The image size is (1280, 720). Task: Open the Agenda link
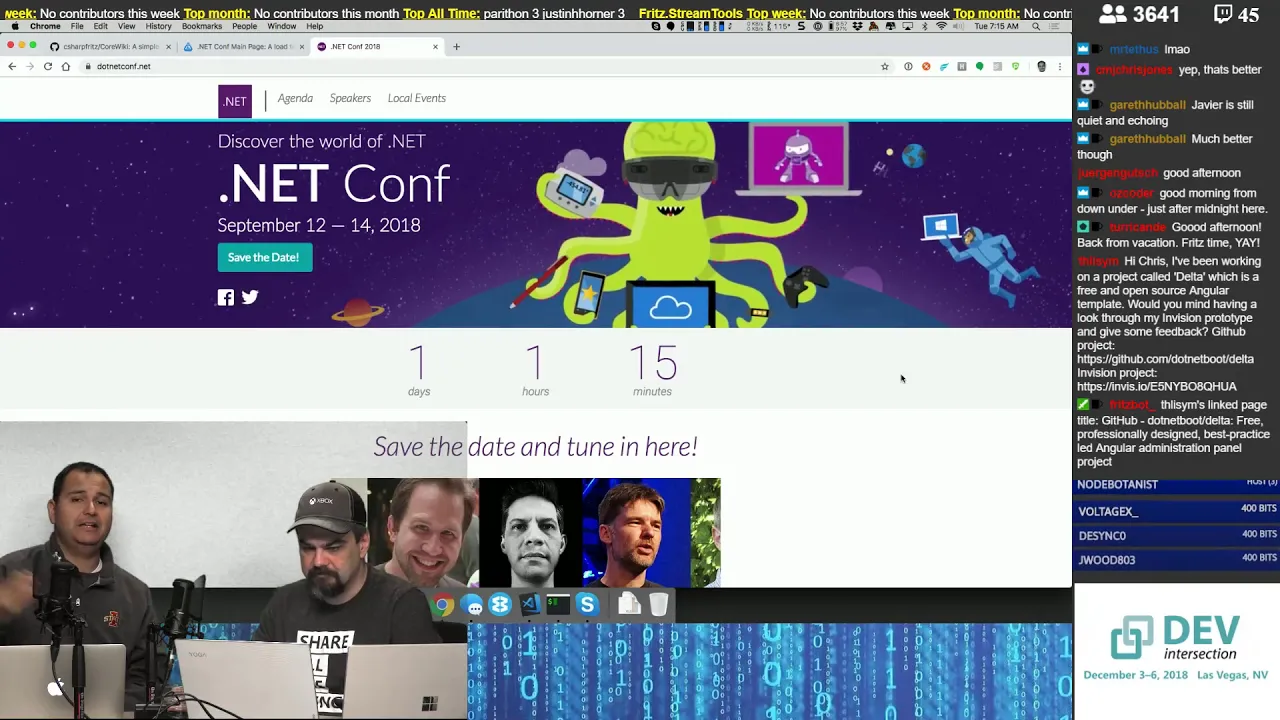pyautogui.click(x=295, y=98)
